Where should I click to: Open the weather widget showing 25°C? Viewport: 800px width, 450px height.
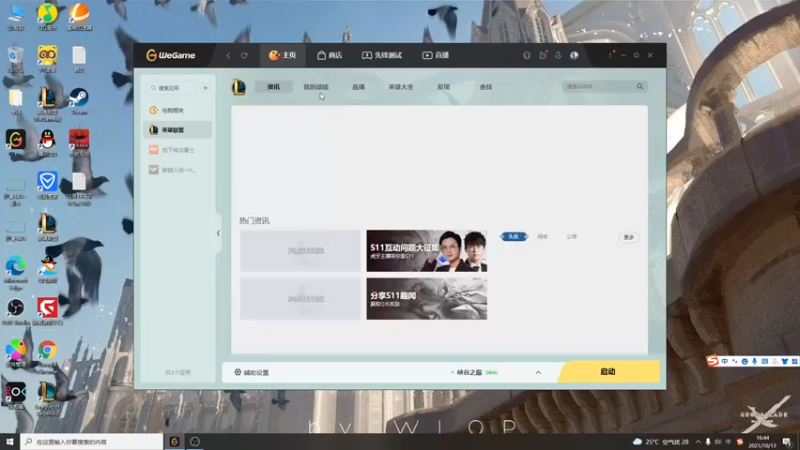pyautogui.click(x=661, y=441)
